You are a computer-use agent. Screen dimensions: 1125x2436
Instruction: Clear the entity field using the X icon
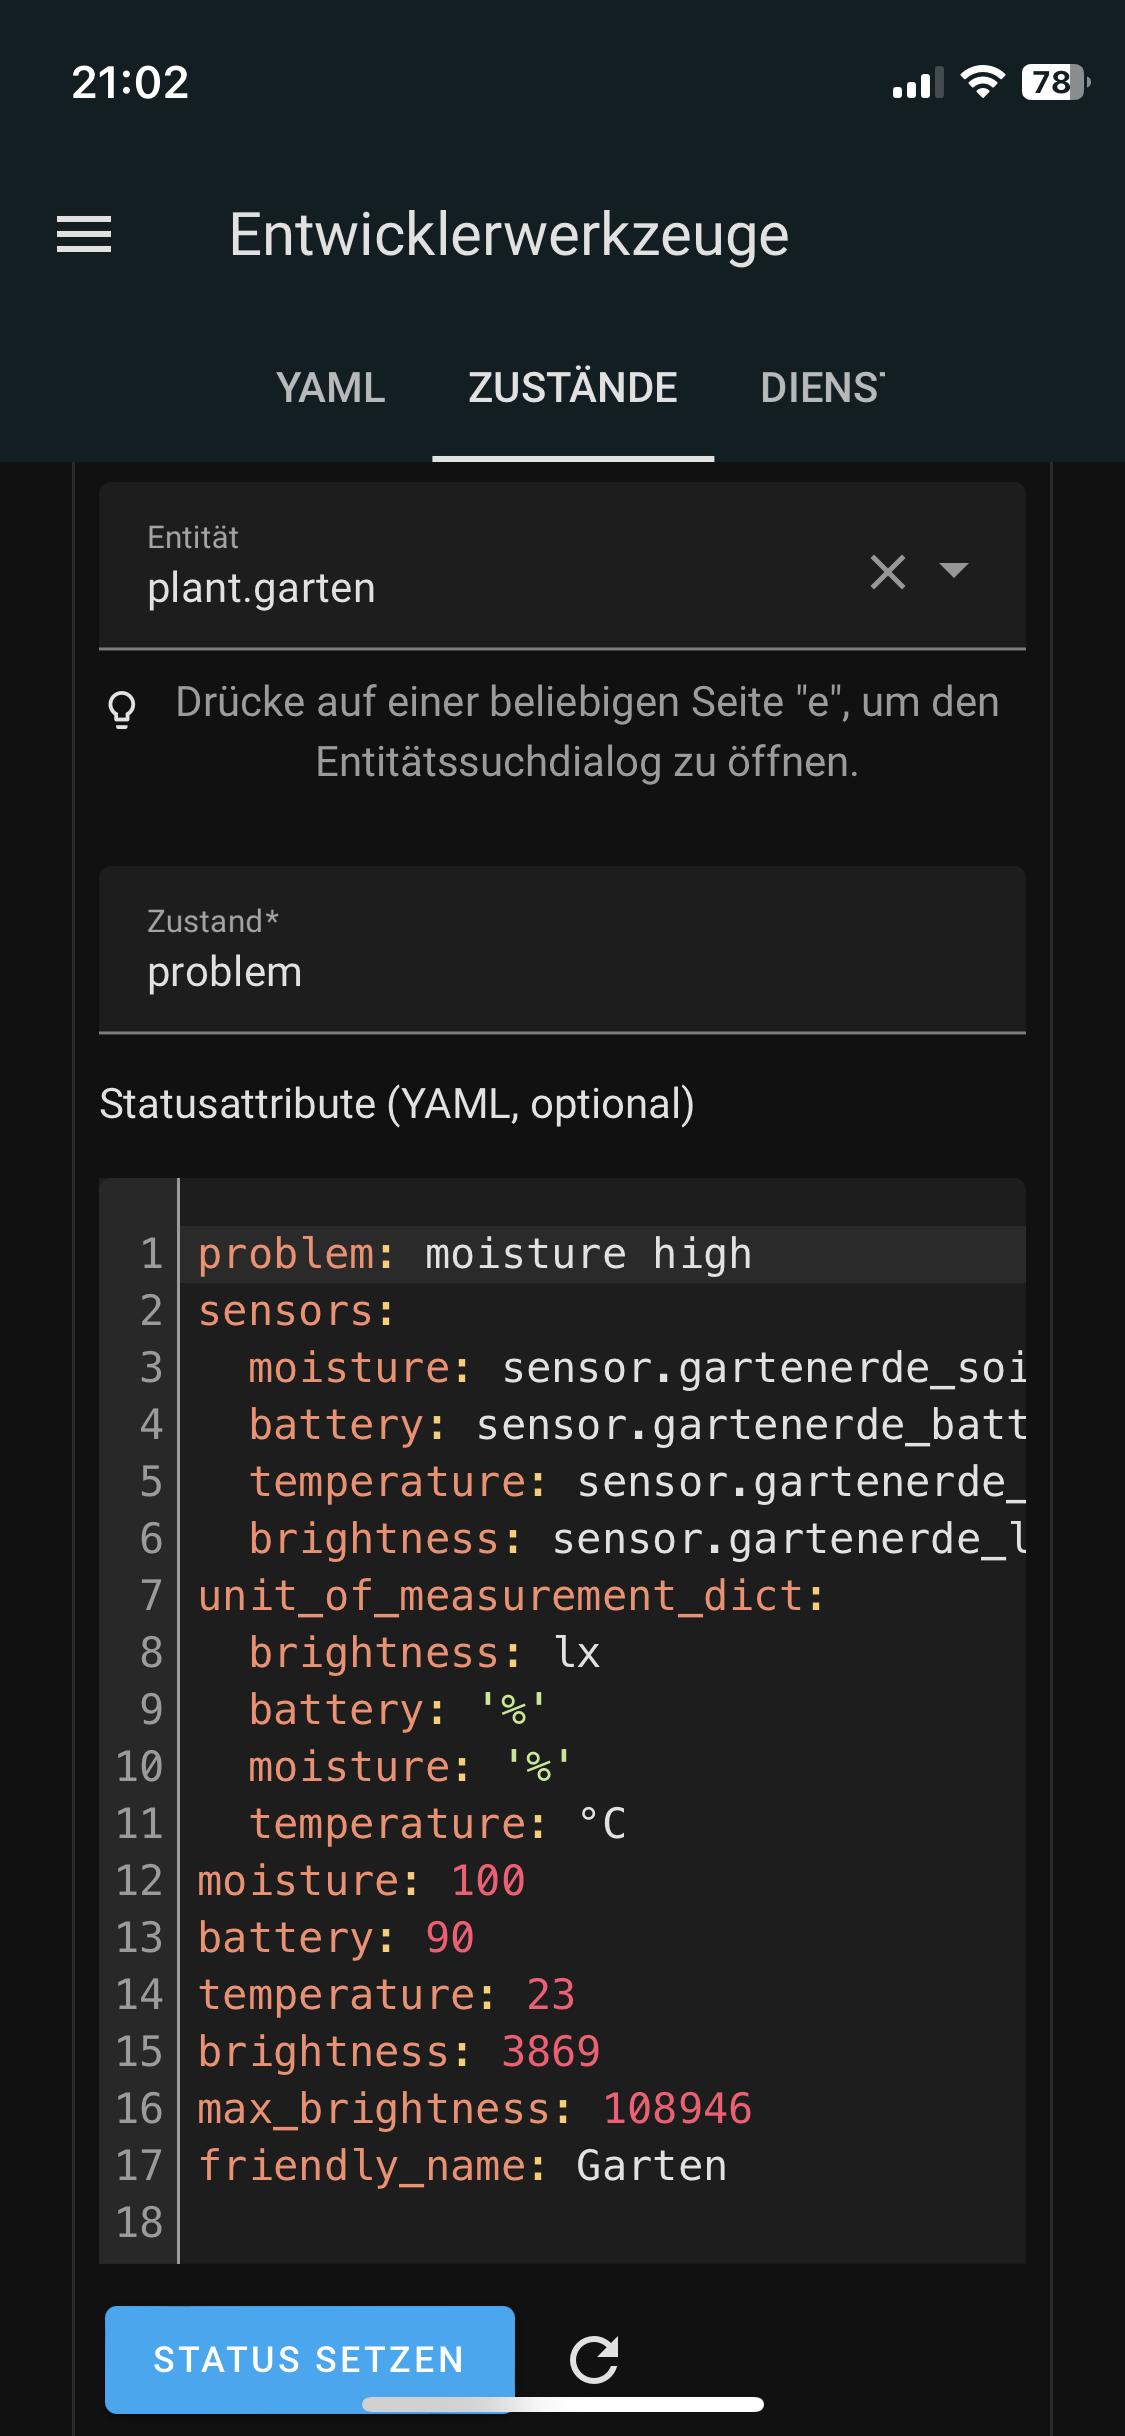[x=888, y=573]
